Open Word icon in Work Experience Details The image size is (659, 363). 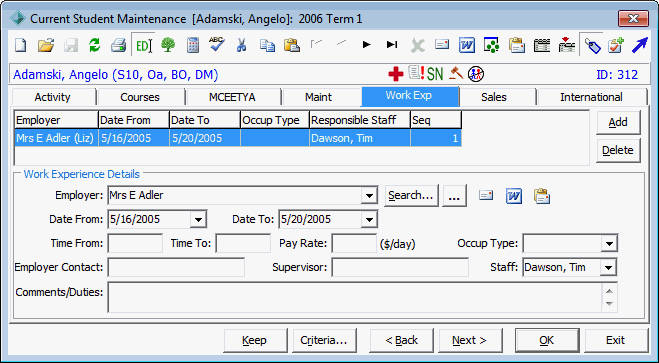(x=514, y=196)
